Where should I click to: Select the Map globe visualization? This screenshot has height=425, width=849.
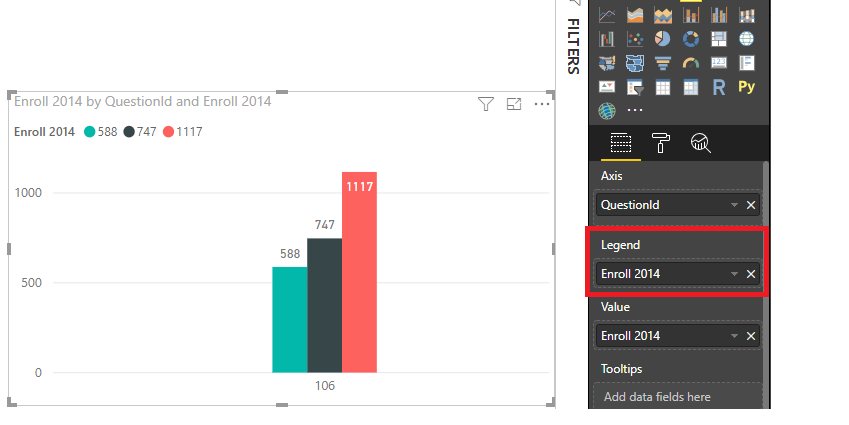pyautogui.click(x=747, y=39)
